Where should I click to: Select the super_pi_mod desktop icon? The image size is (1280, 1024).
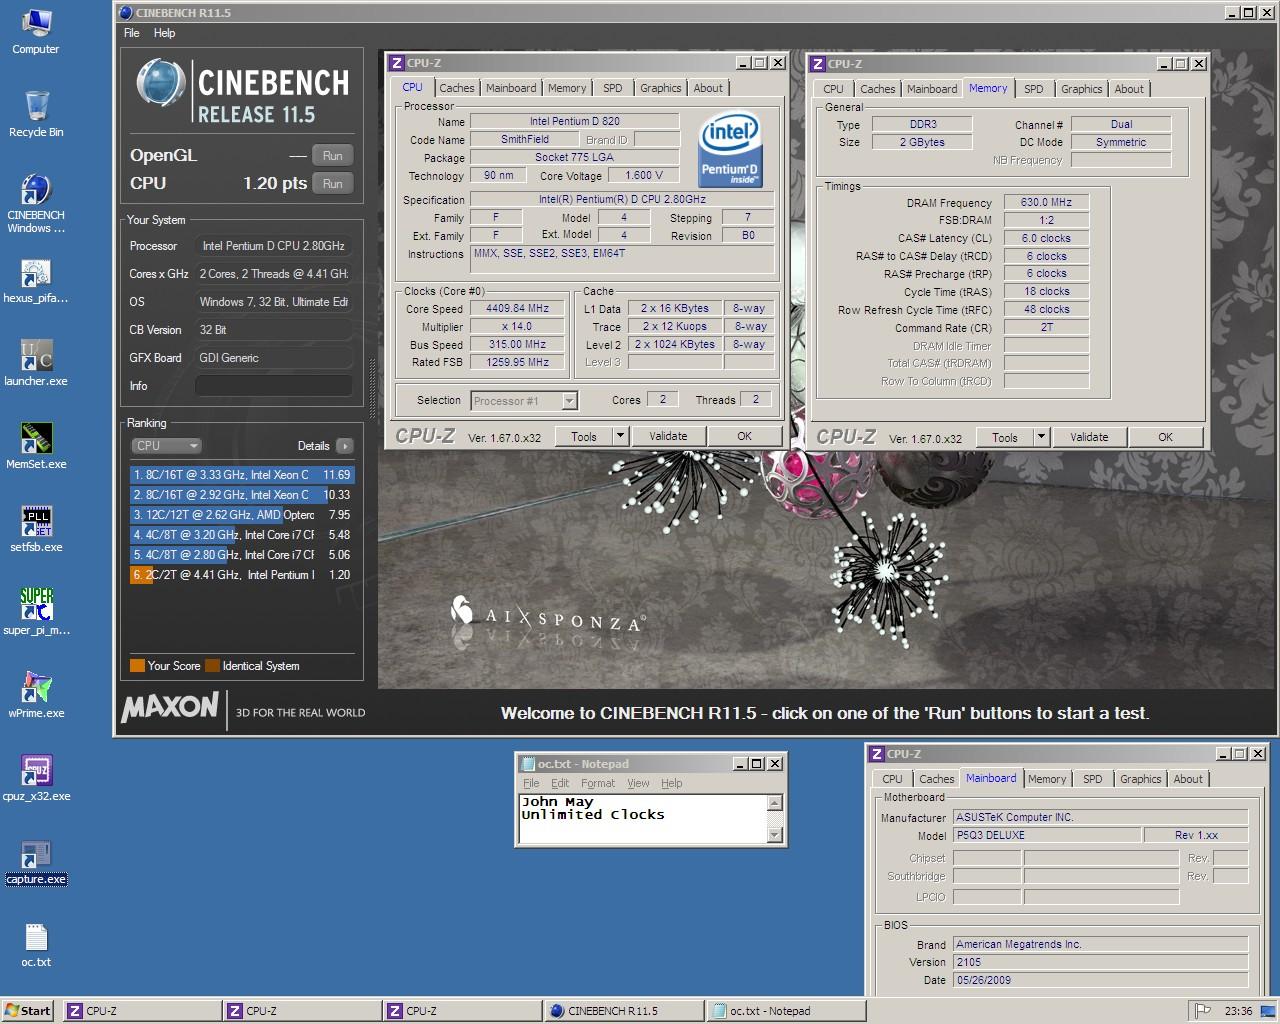point(36,613)
